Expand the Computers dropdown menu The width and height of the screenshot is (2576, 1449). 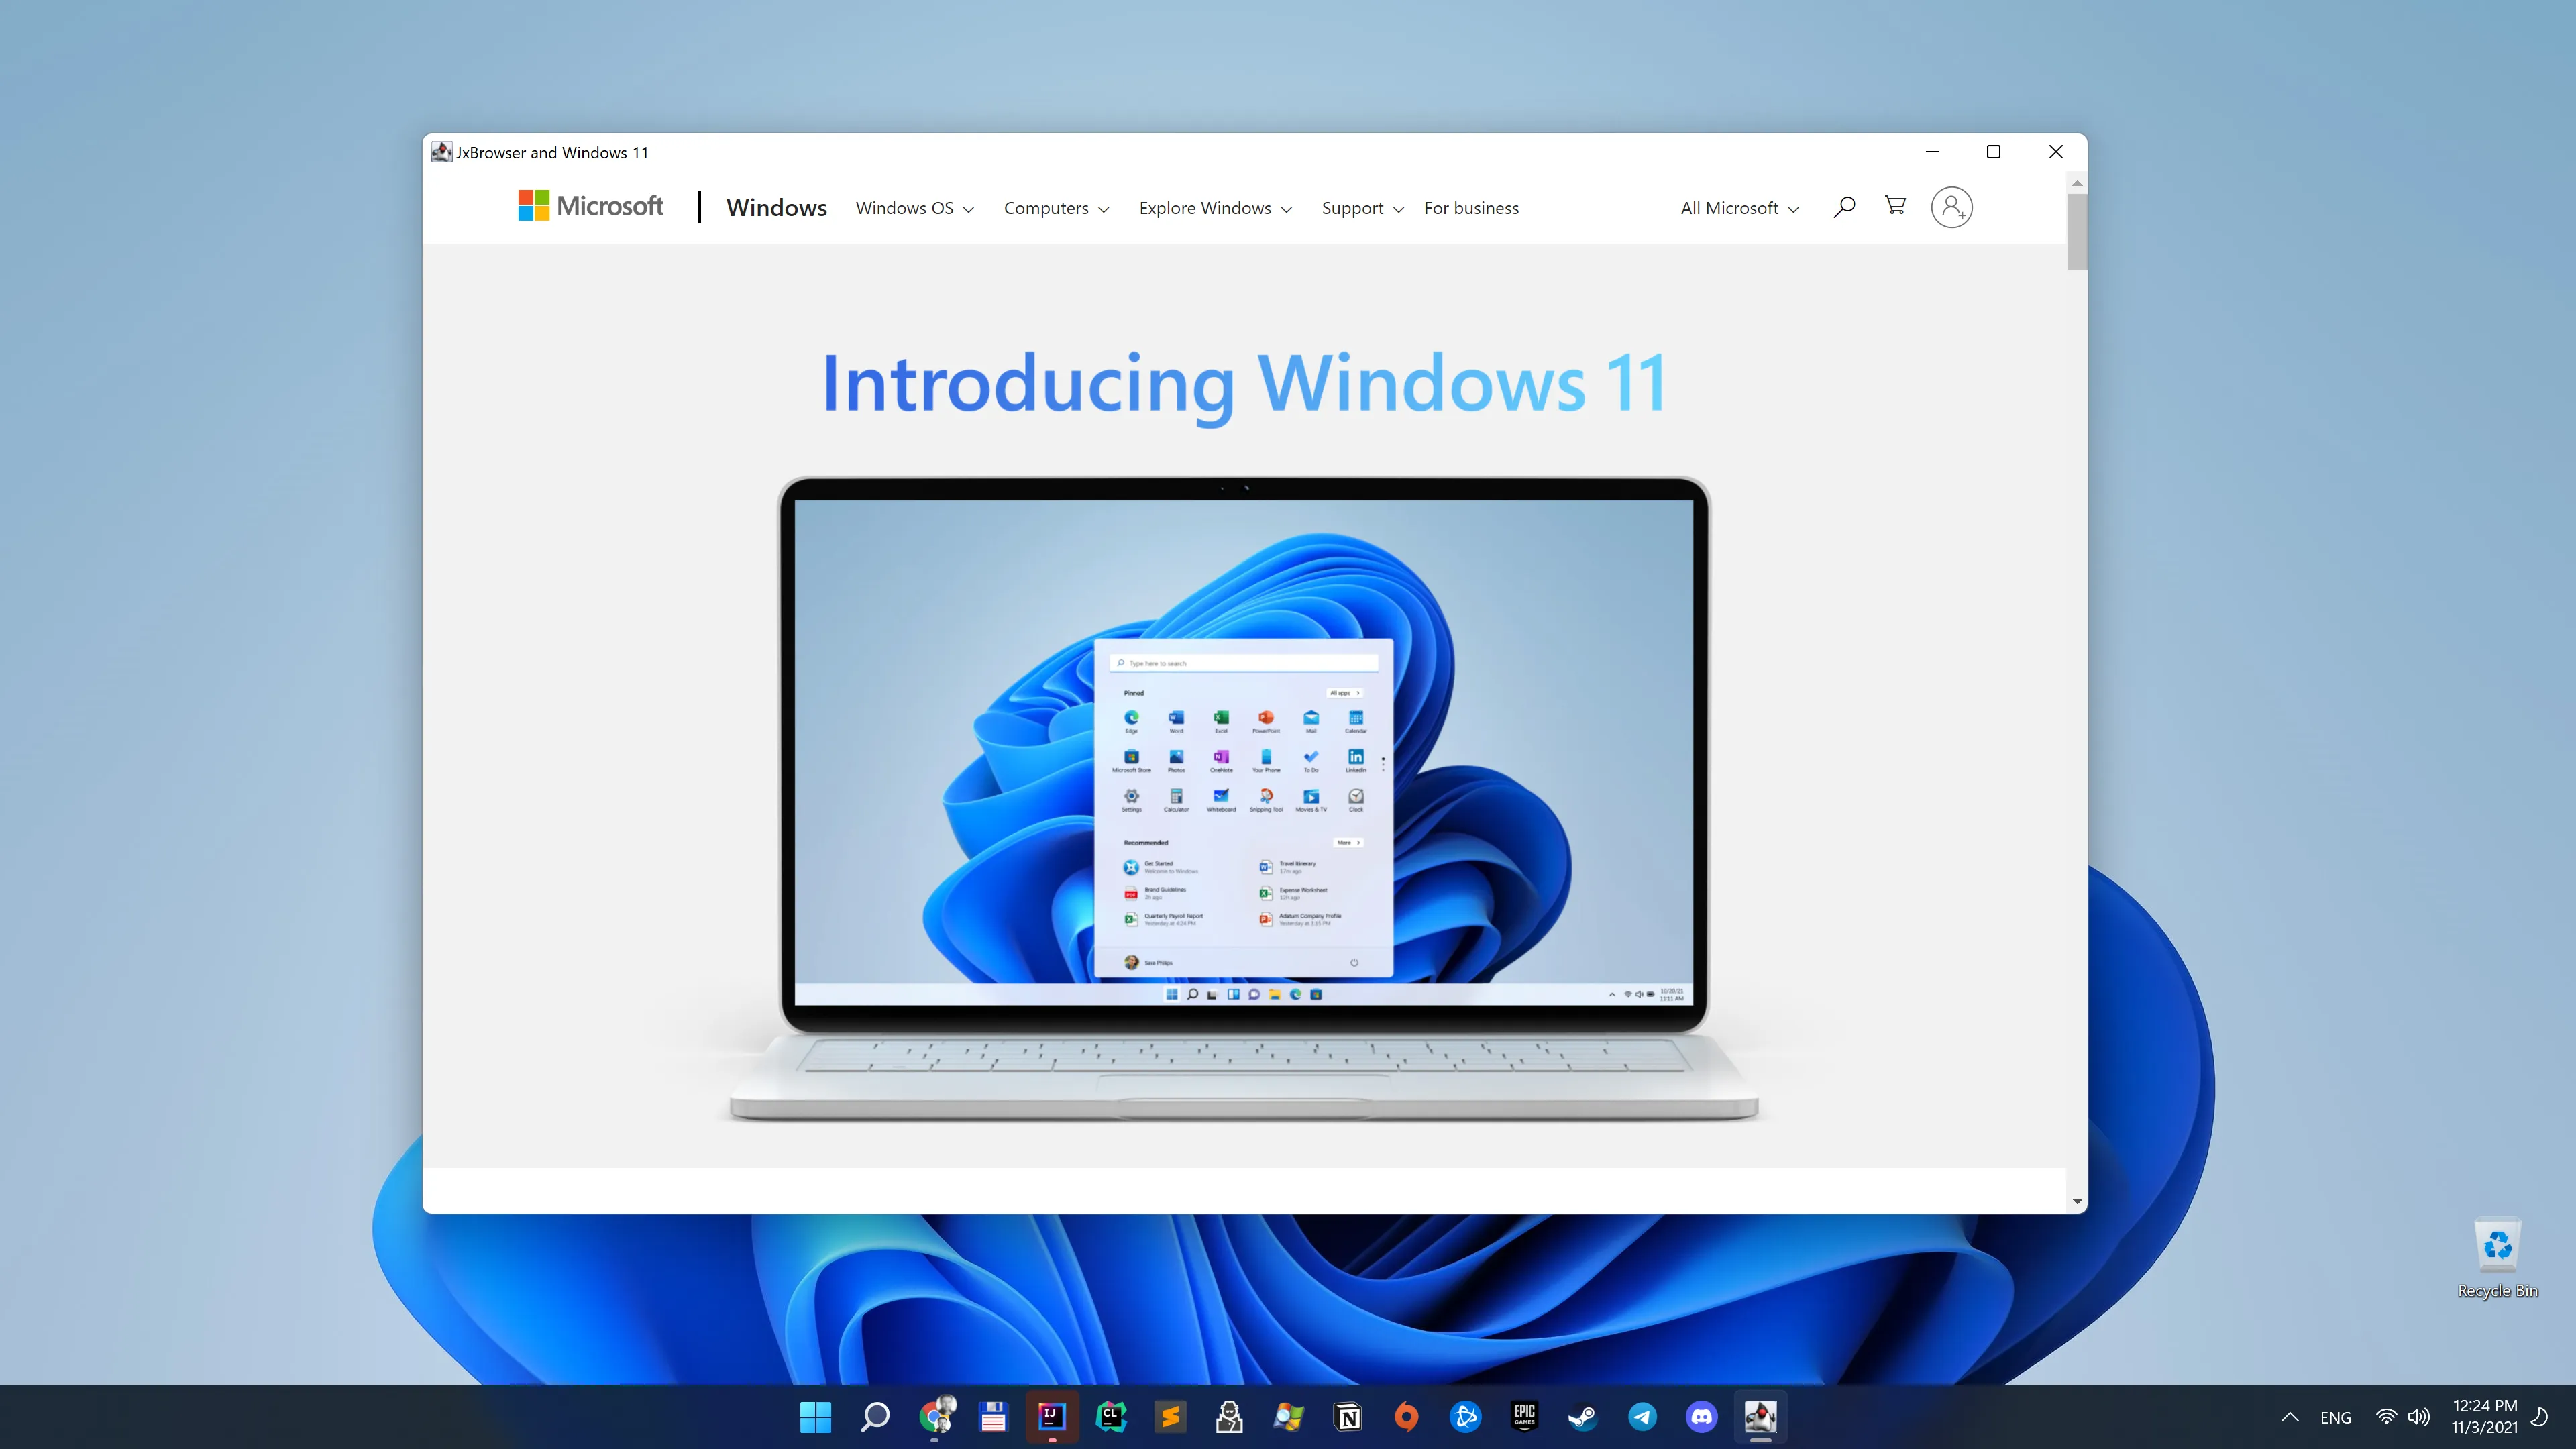click(x=1056, y=208)
